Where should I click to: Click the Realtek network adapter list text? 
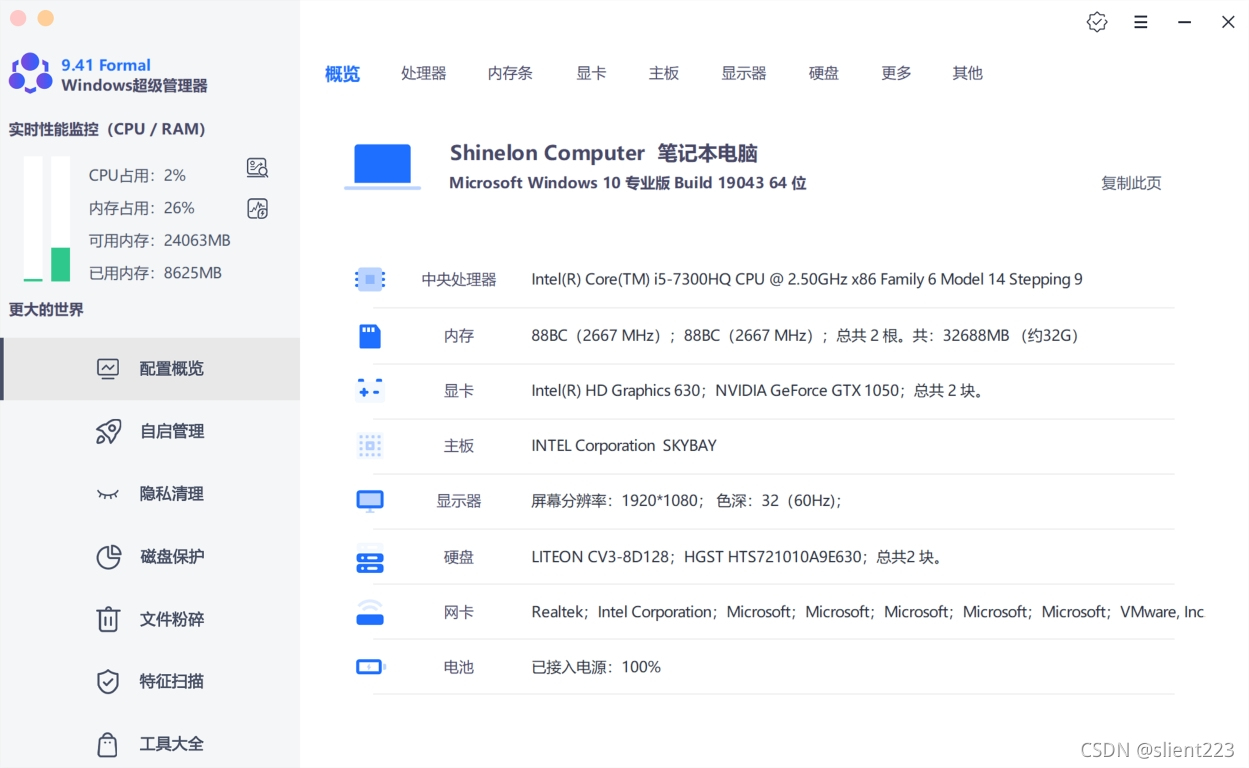868,612
